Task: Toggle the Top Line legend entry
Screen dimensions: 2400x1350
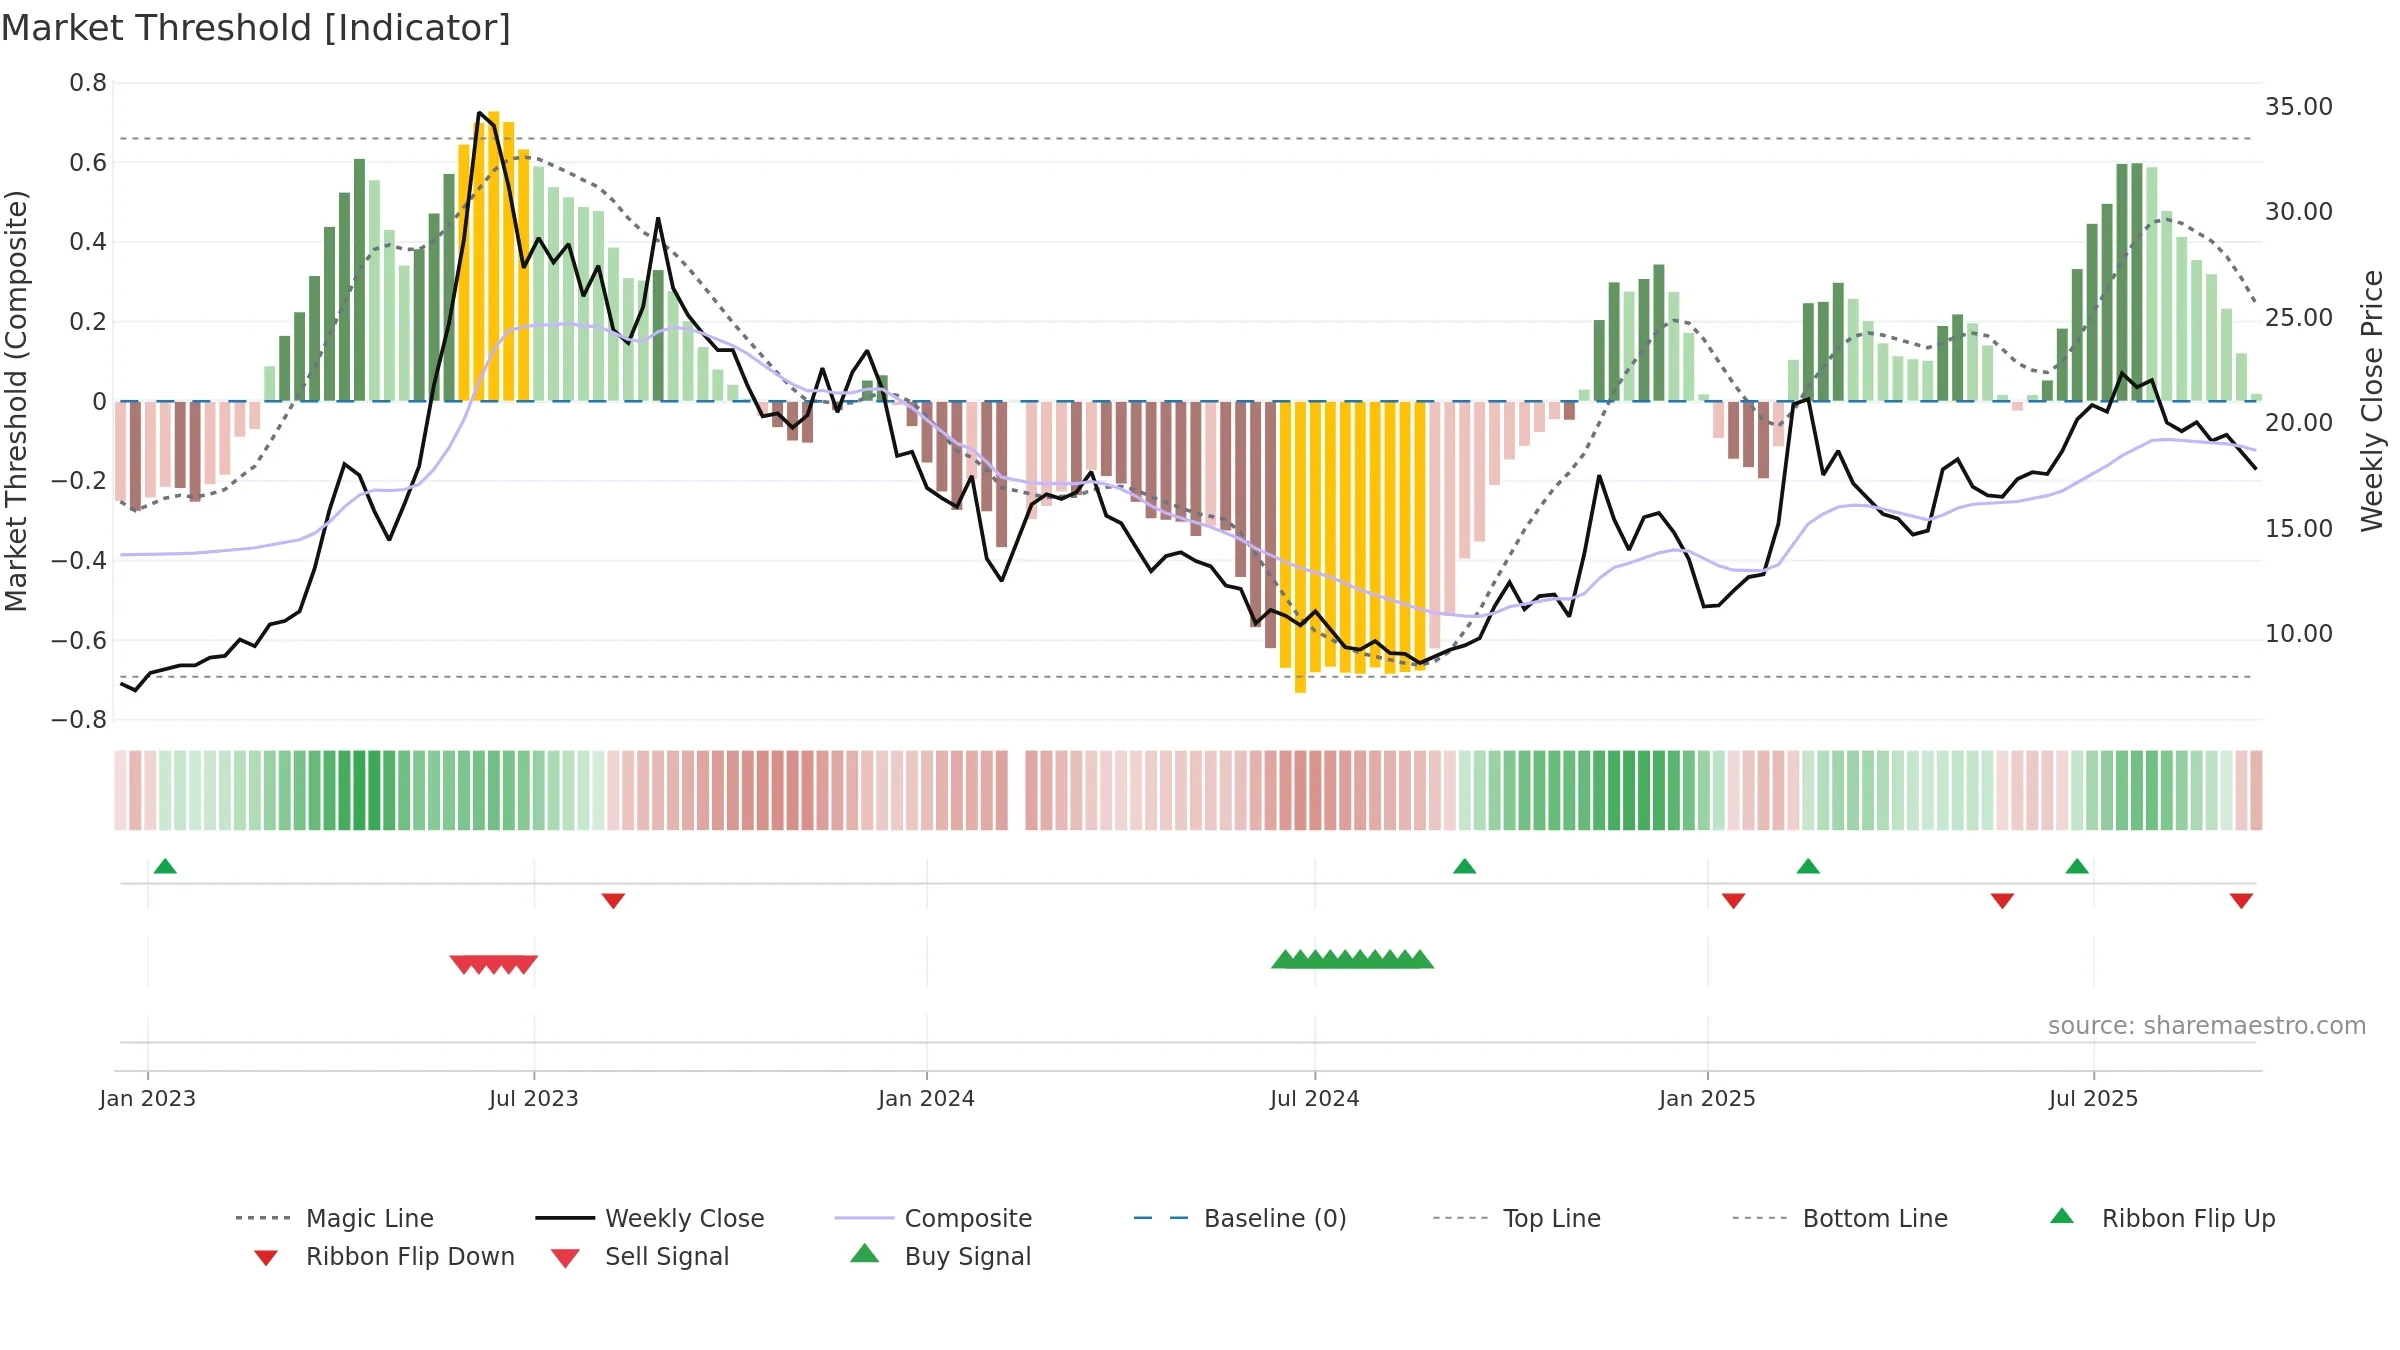Action: 1517,1218
